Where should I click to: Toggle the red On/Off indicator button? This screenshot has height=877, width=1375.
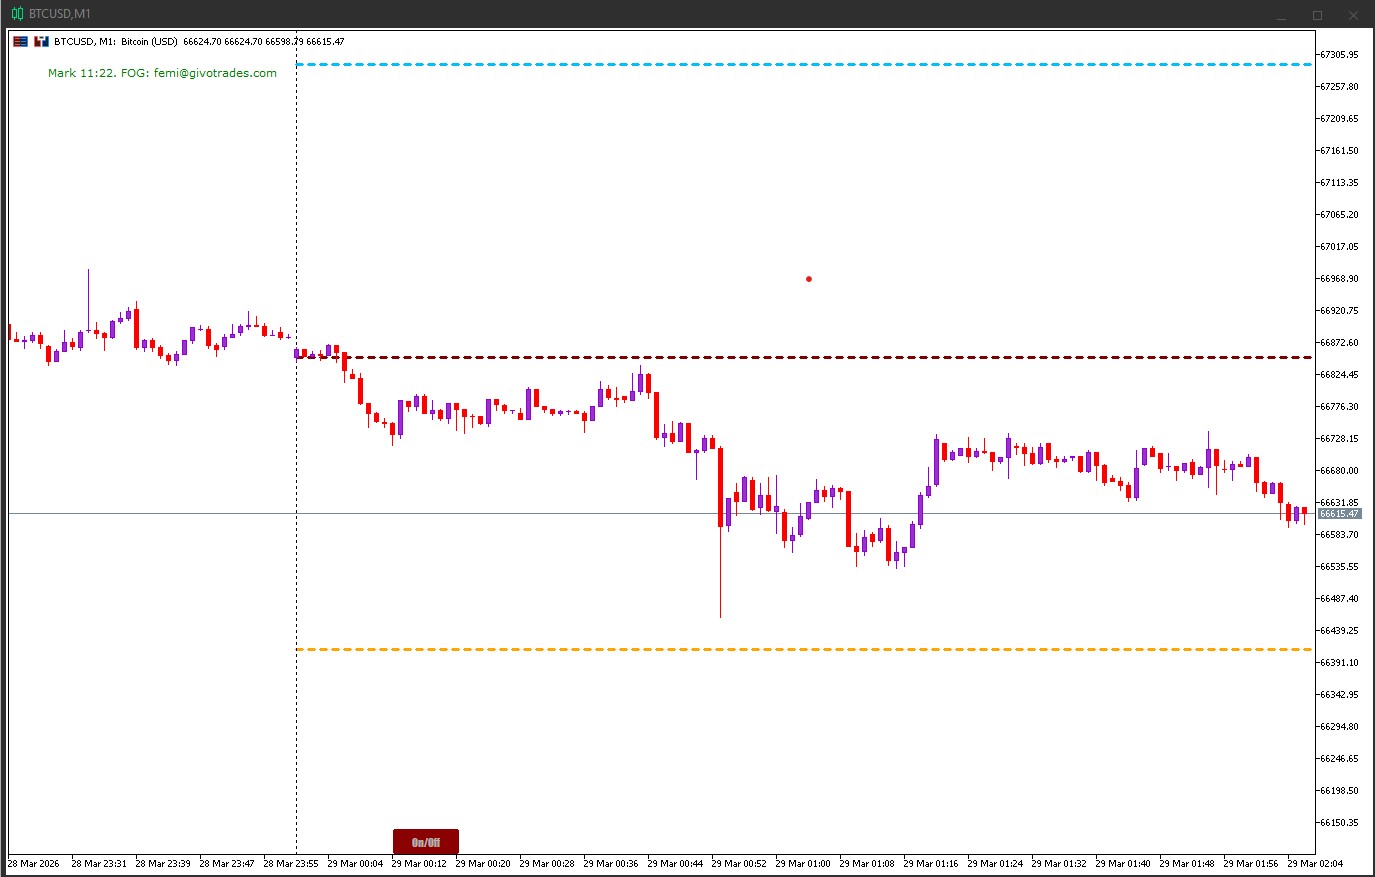[x=424, y=841]
